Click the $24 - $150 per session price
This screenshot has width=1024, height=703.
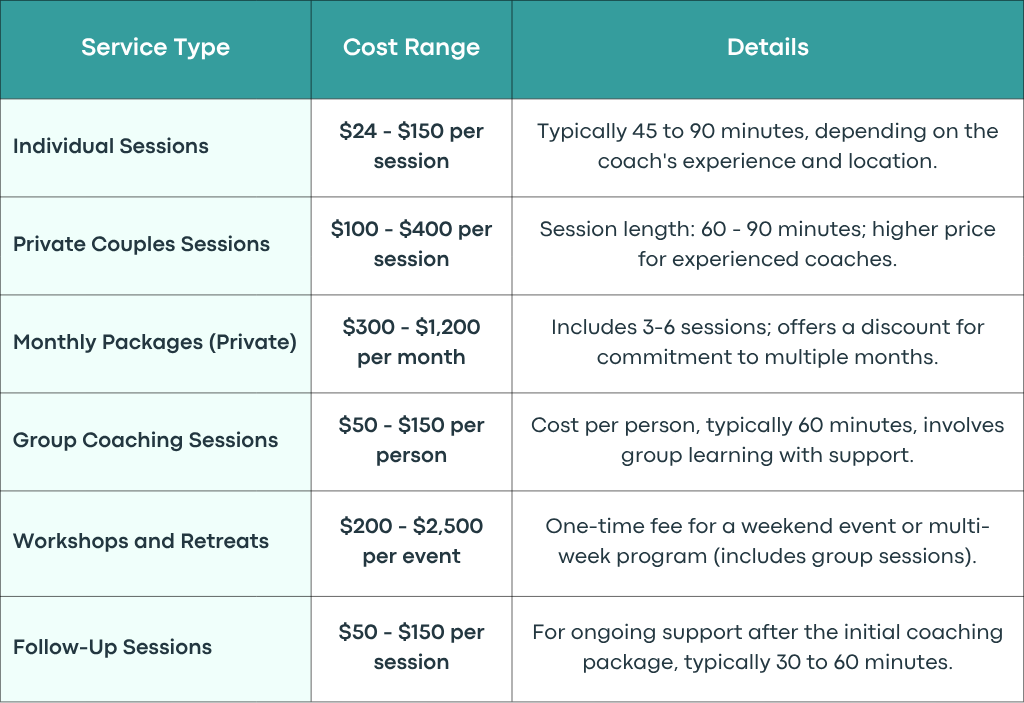click(x=411, y=146)
